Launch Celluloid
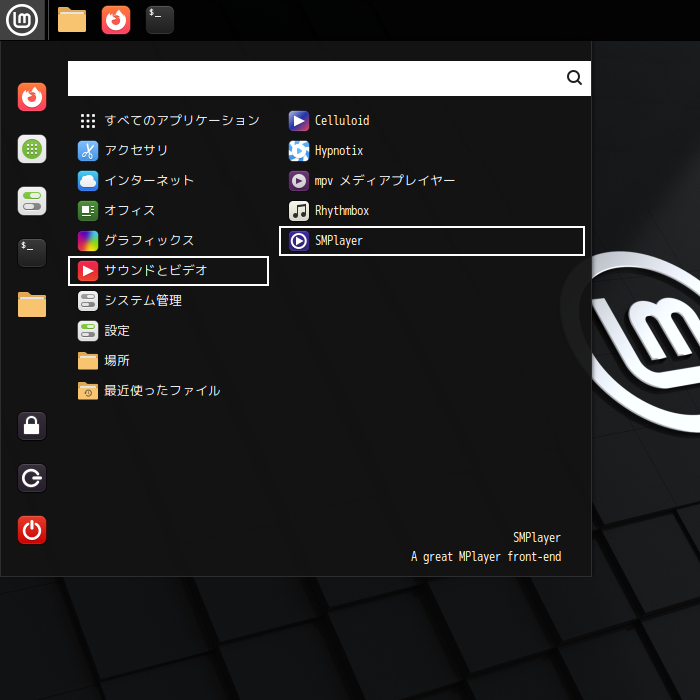This screenshot has width=700, height=700. coord(432,121)
